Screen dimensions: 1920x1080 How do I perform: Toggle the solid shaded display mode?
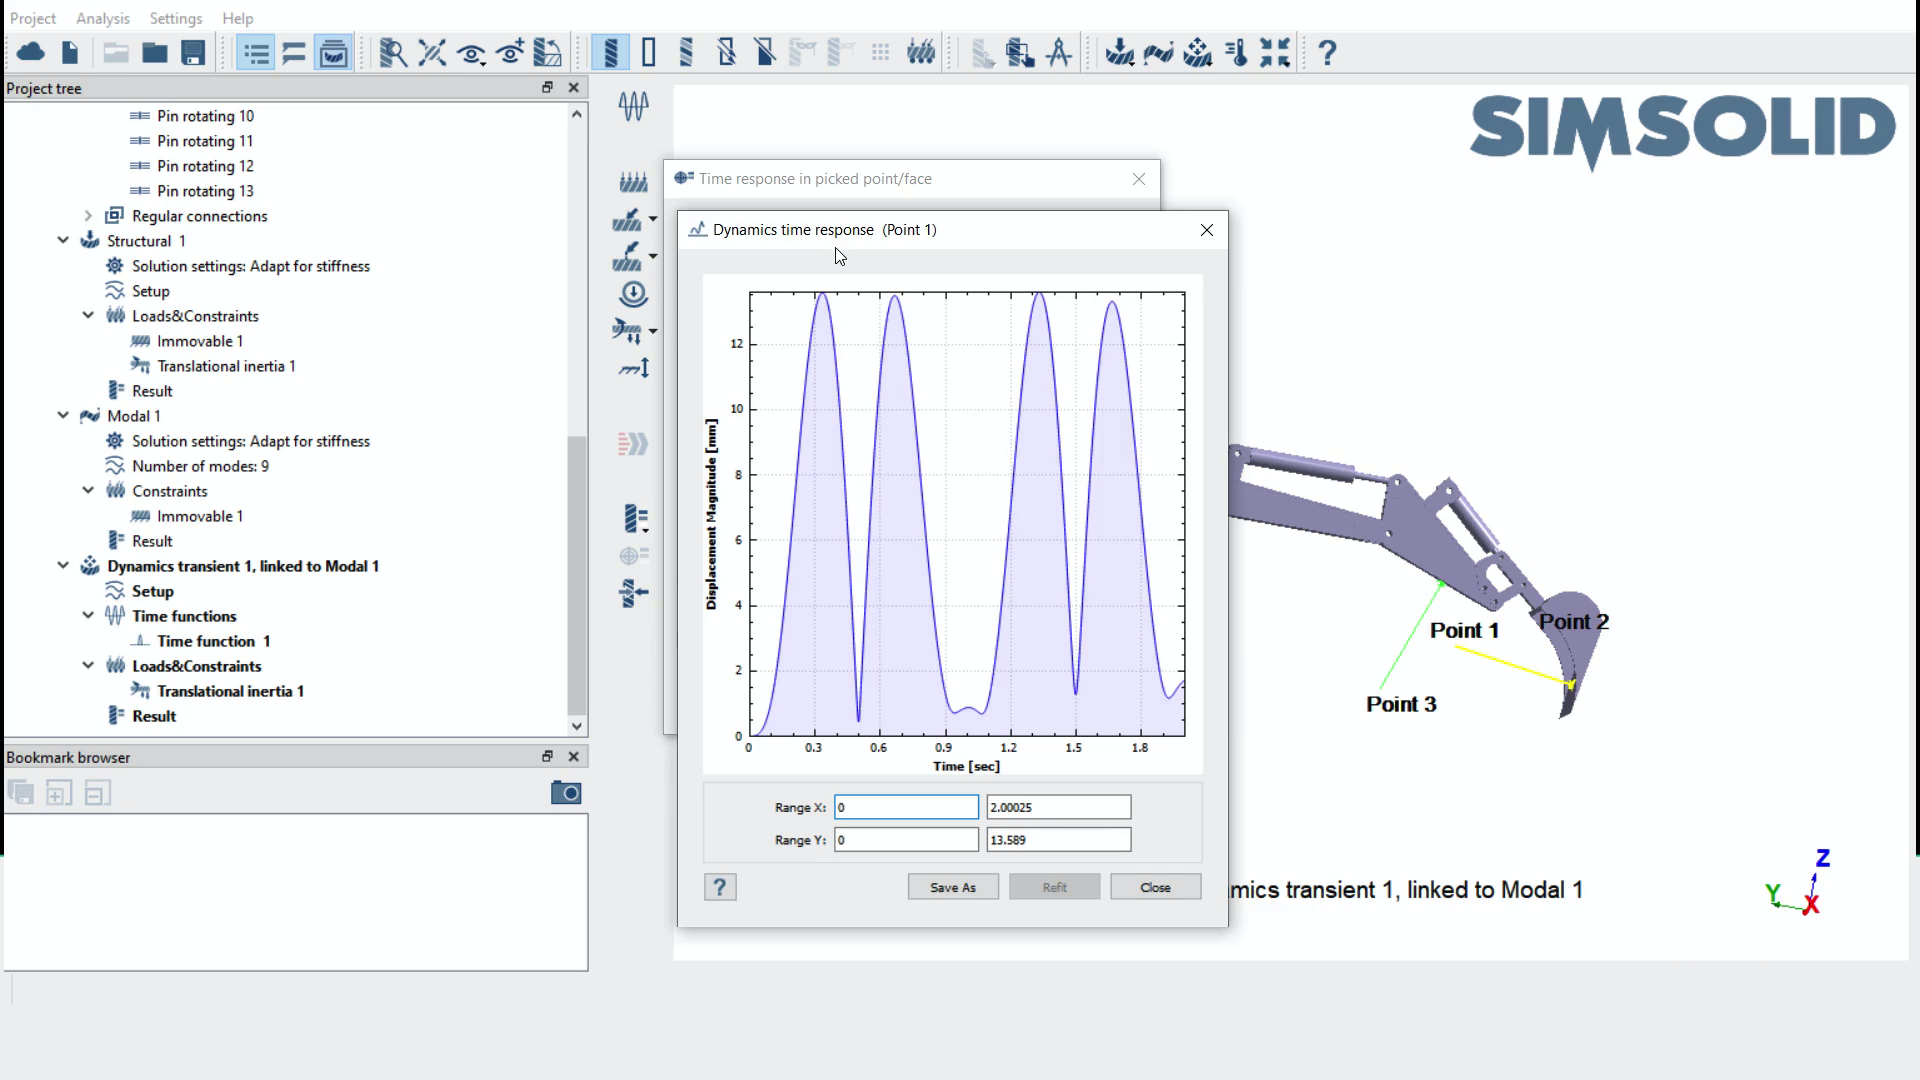pyautogui.click(x=610, y=52)
